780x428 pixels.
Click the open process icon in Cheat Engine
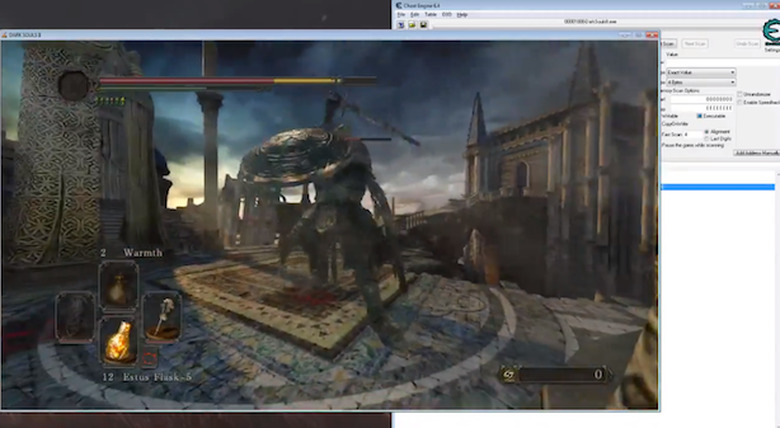400,25
